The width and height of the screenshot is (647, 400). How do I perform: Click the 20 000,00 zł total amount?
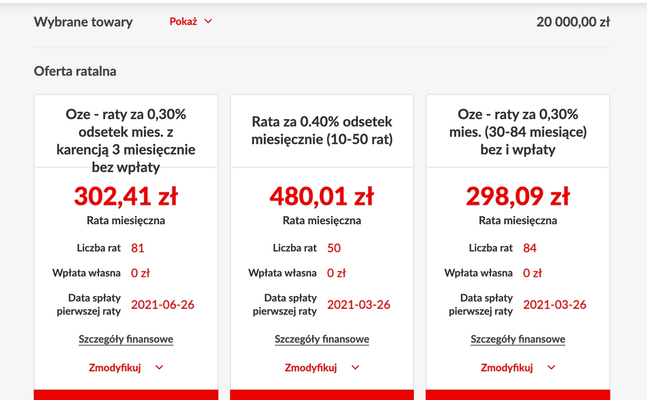click(573, 22)
